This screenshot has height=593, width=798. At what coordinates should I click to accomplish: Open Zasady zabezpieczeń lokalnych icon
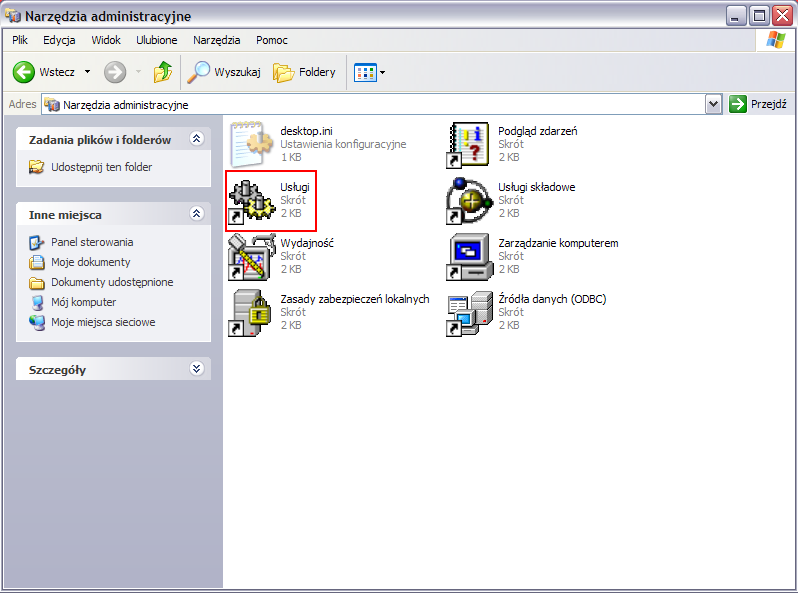(251, 313)
